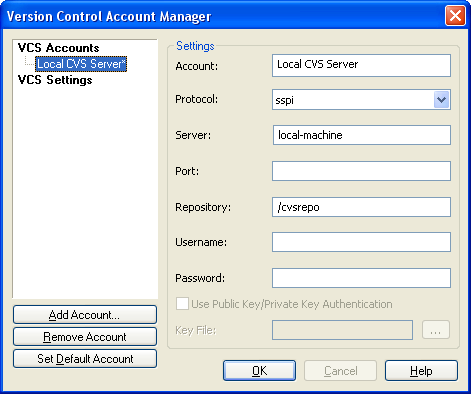Click the Cancel button
This screenshot has width=471, height=394.
click(340, 370)
